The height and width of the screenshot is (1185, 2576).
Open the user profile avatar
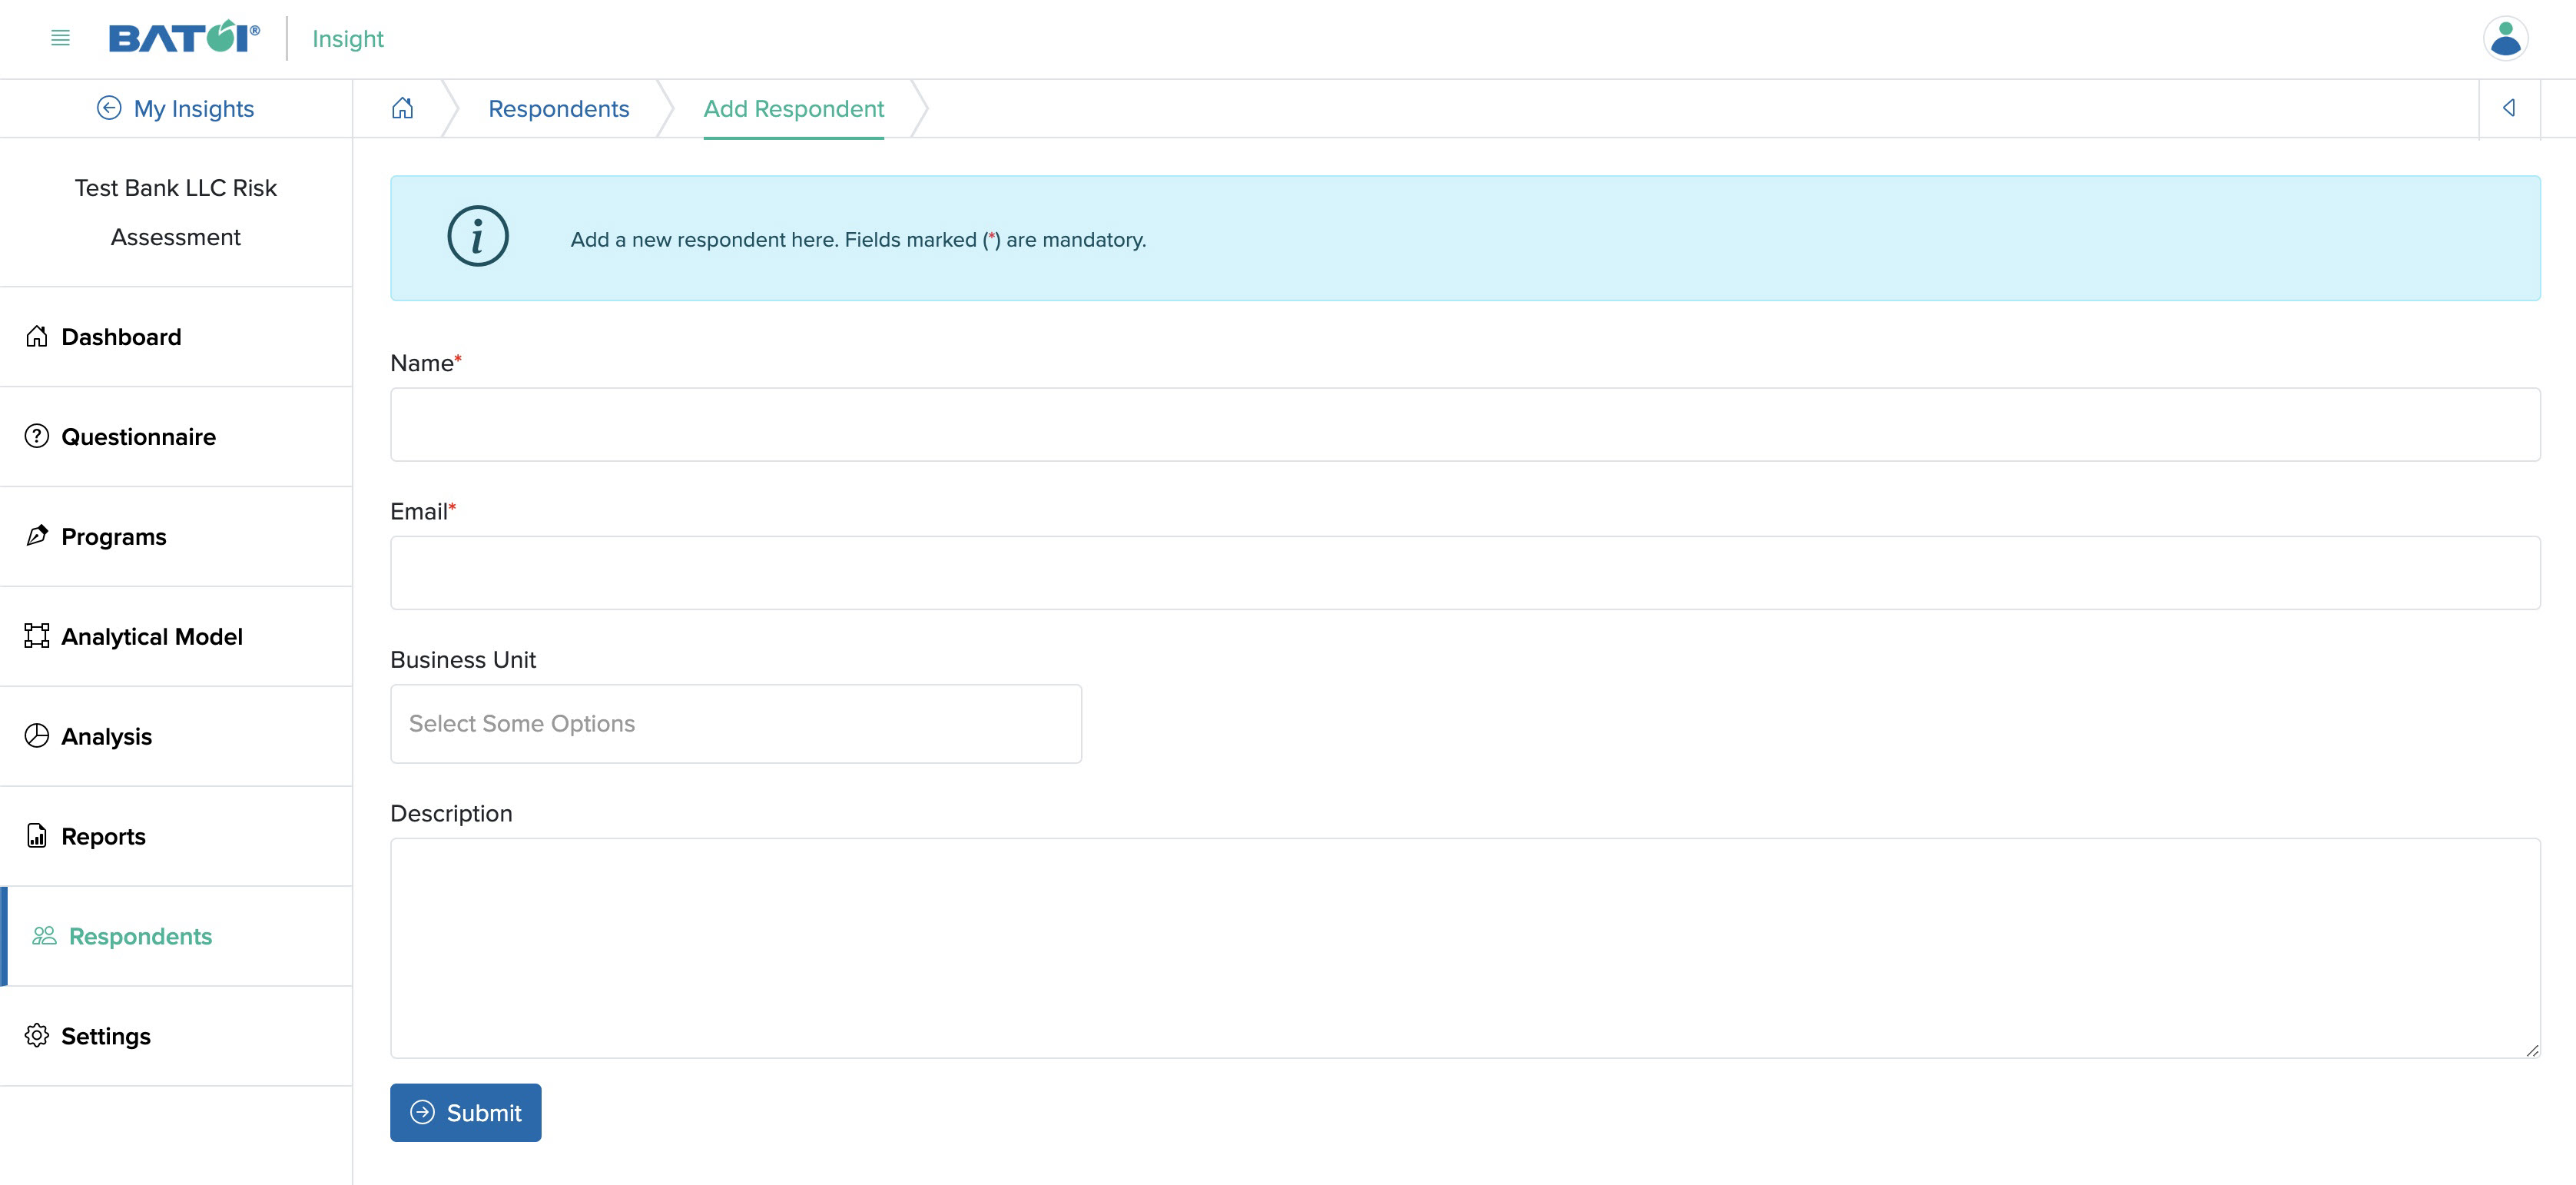pos(2506,39)
